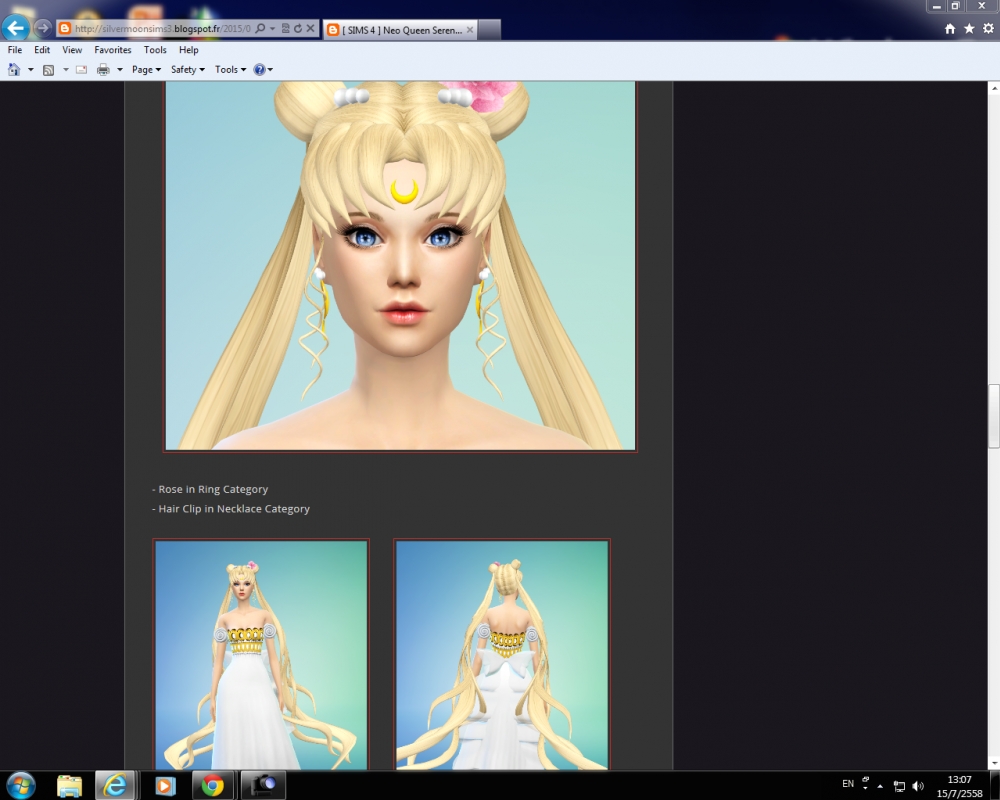1000x800 pixels.
Task: Click the camera app taskbar icon
Action: point(262,785)
